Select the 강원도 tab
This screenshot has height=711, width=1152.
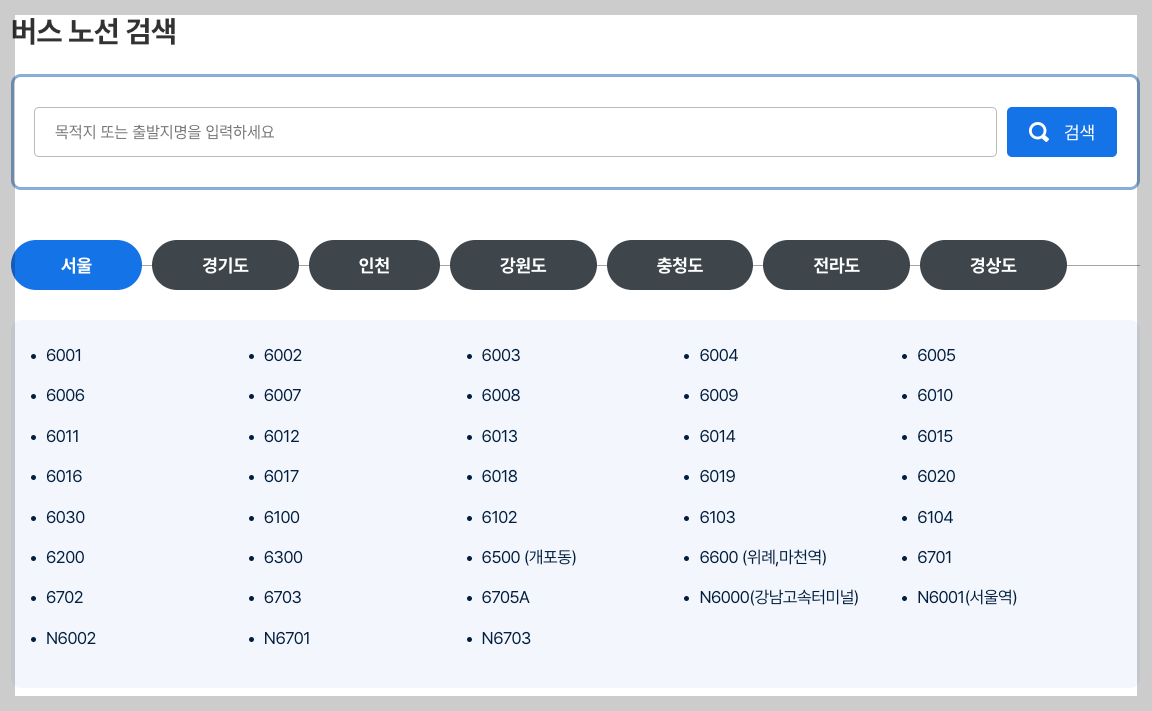(x=523, y=264)
